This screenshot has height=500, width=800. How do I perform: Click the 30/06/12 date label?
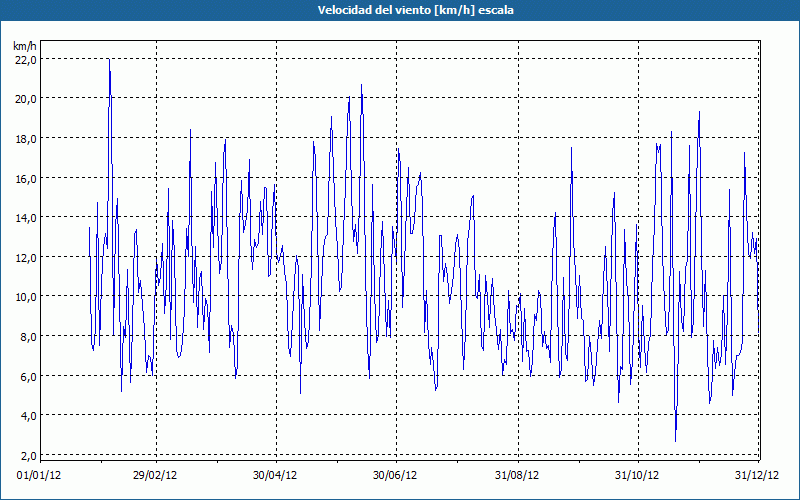point(395,475)
